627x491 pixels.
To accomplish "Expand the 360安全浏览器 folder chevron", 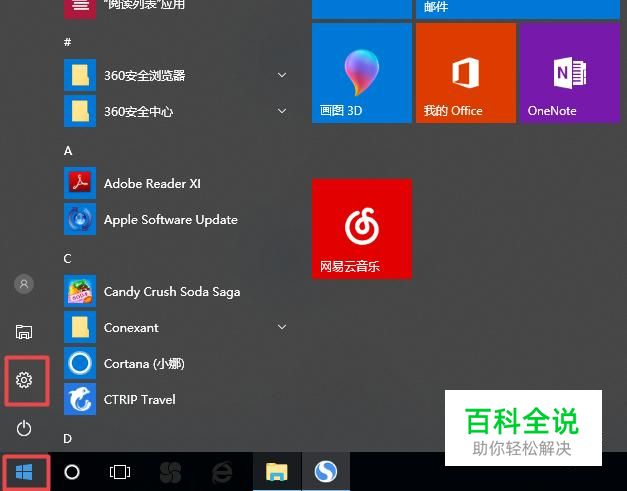I will tap(282, 75).
